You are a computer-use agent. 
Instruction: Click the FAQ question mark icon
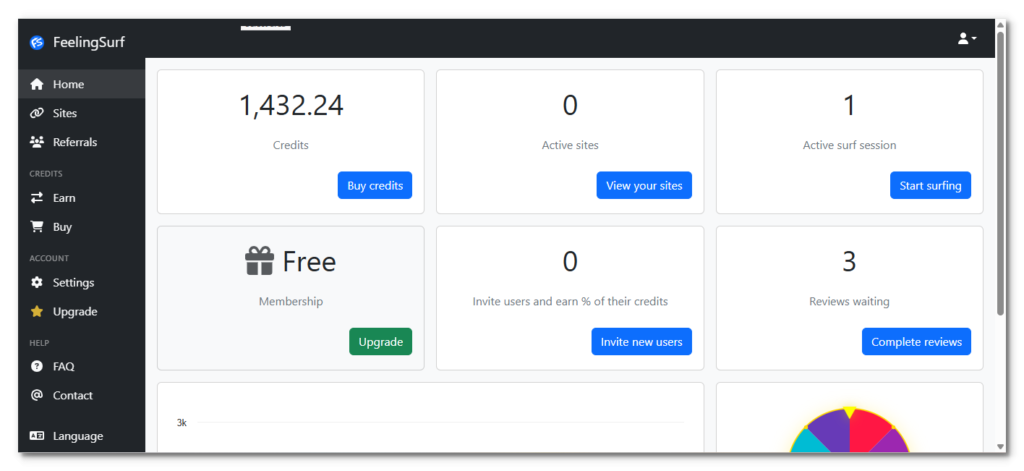[x=37, y=367]
